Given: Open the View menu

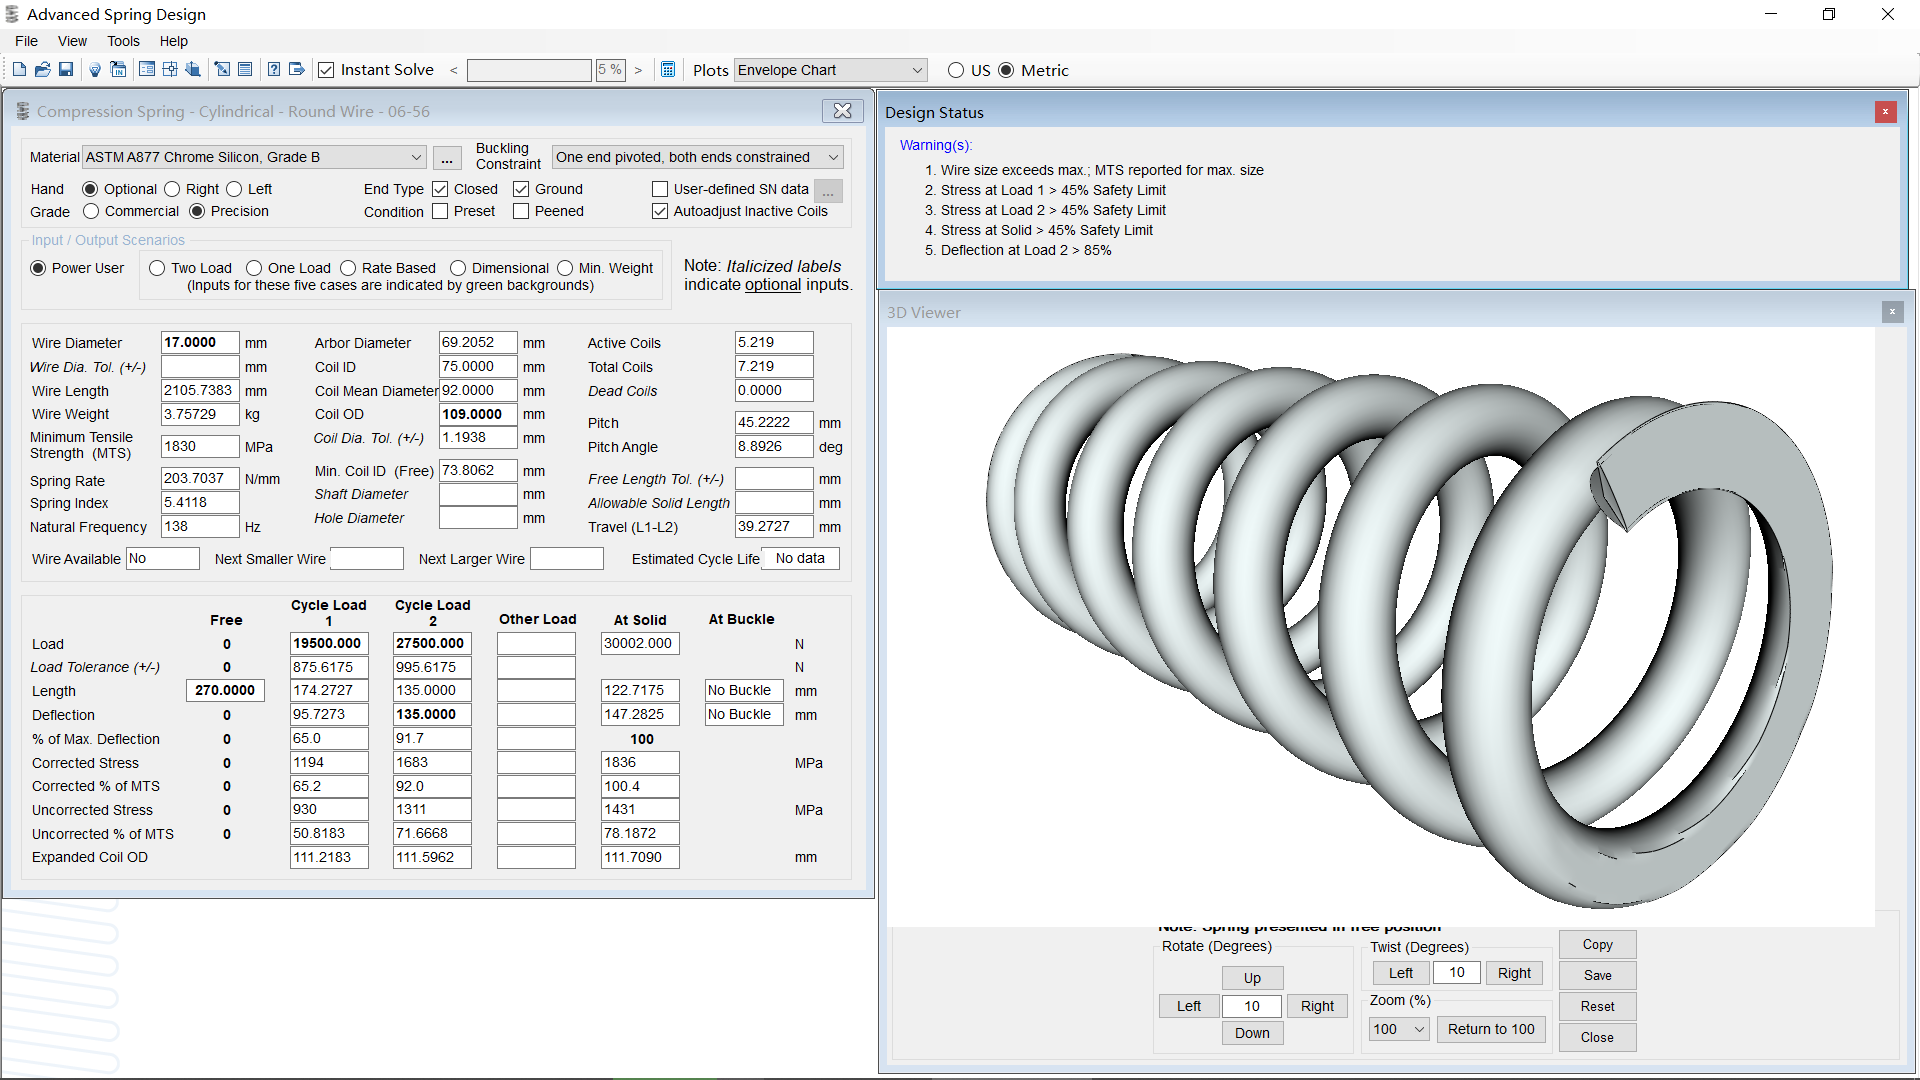Looking at the screenshot, I should pyautogui.click(x=72, y=41).
